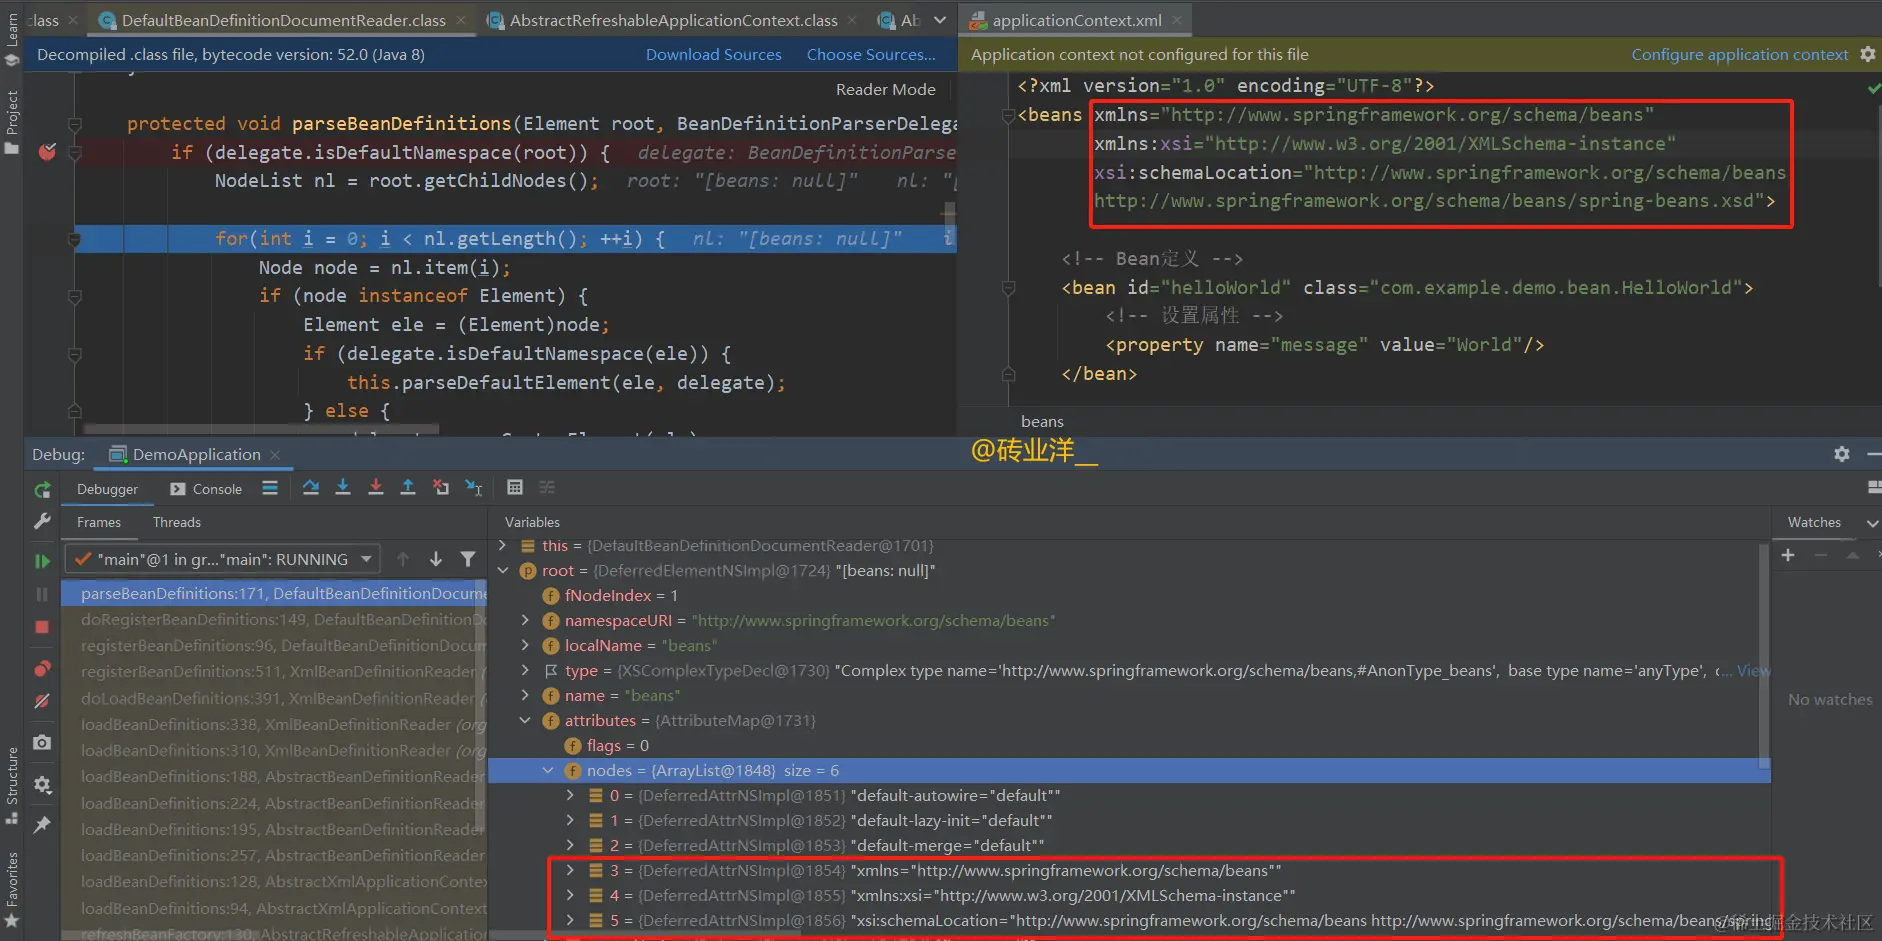Open the editor tabs overflow dropdown arrow
The width and height of the screenshot is (1882, 941).
tap(940, 20)
